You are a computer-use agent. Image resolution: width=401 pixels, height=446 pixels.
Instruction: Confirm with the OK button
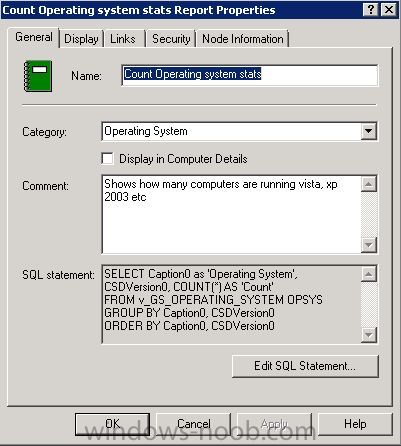tap(112, 424)
